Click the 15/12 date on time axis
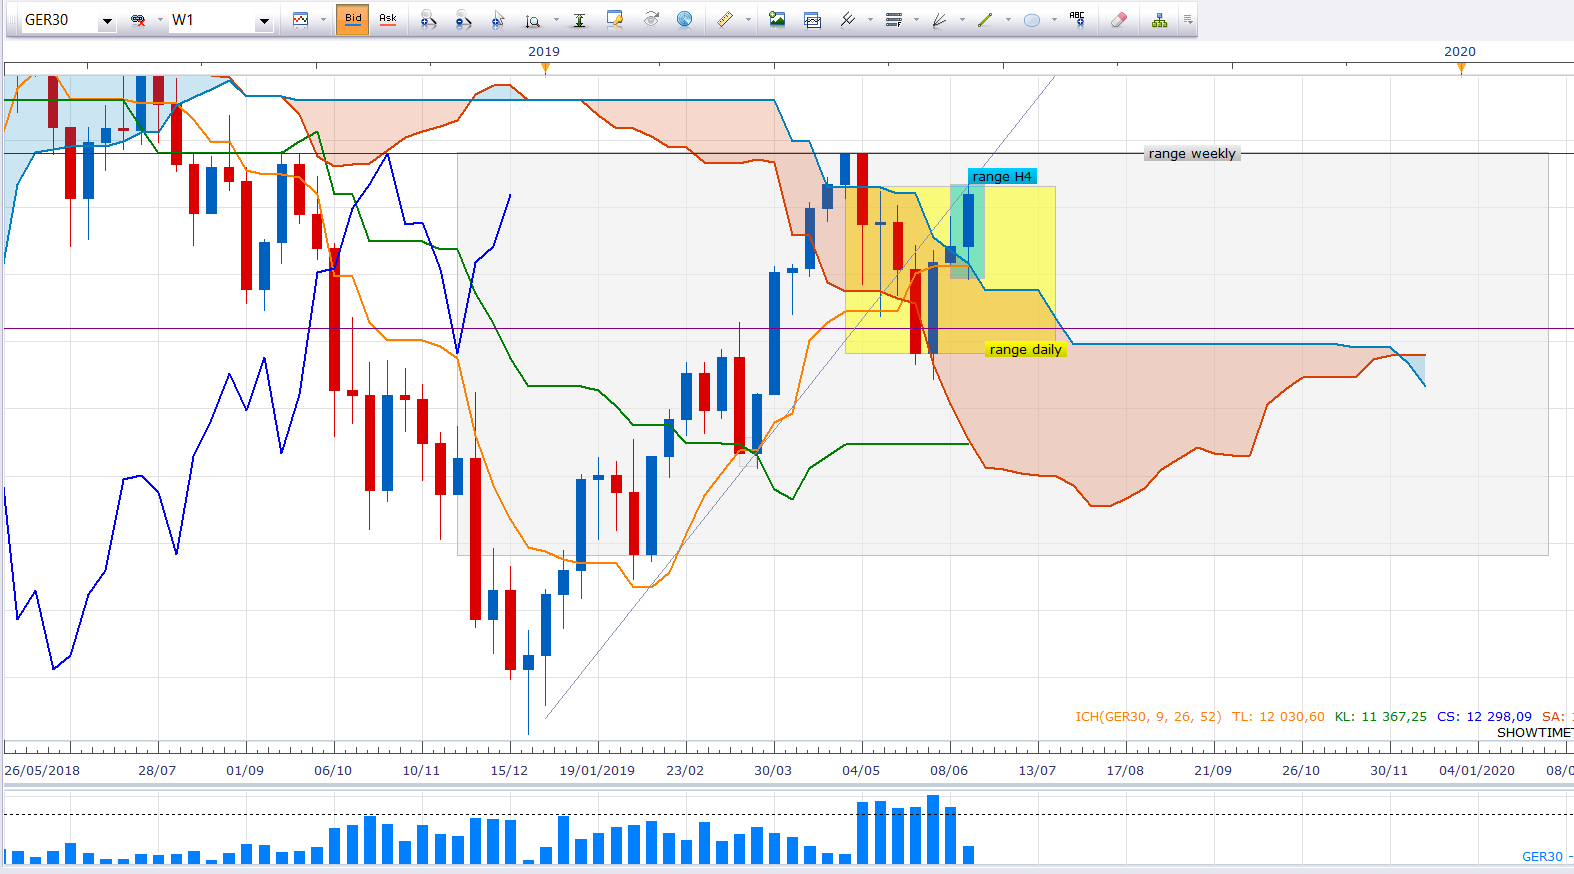 [x=510, y=771]
